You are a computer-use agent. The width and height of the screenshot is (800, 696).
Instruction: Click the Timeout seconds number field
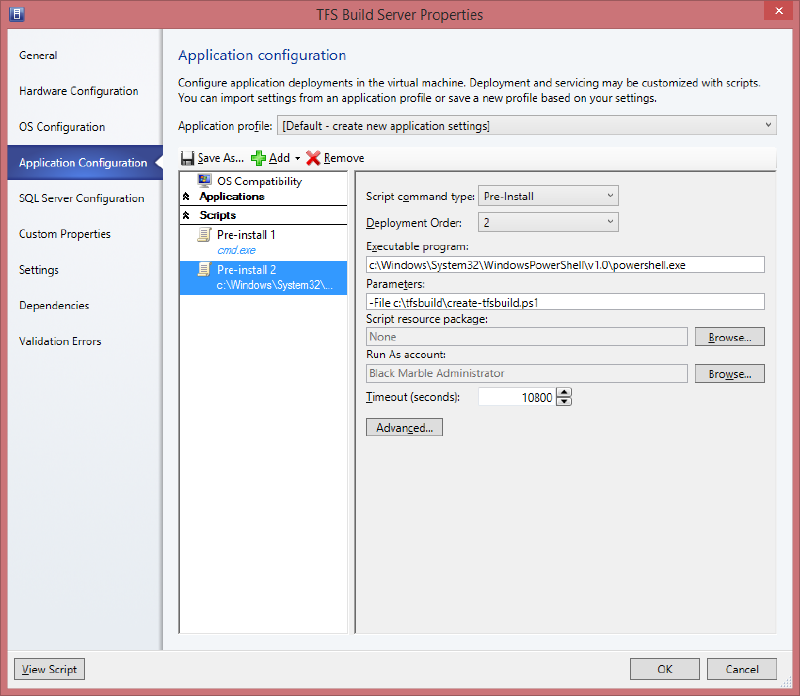(517, 397)
